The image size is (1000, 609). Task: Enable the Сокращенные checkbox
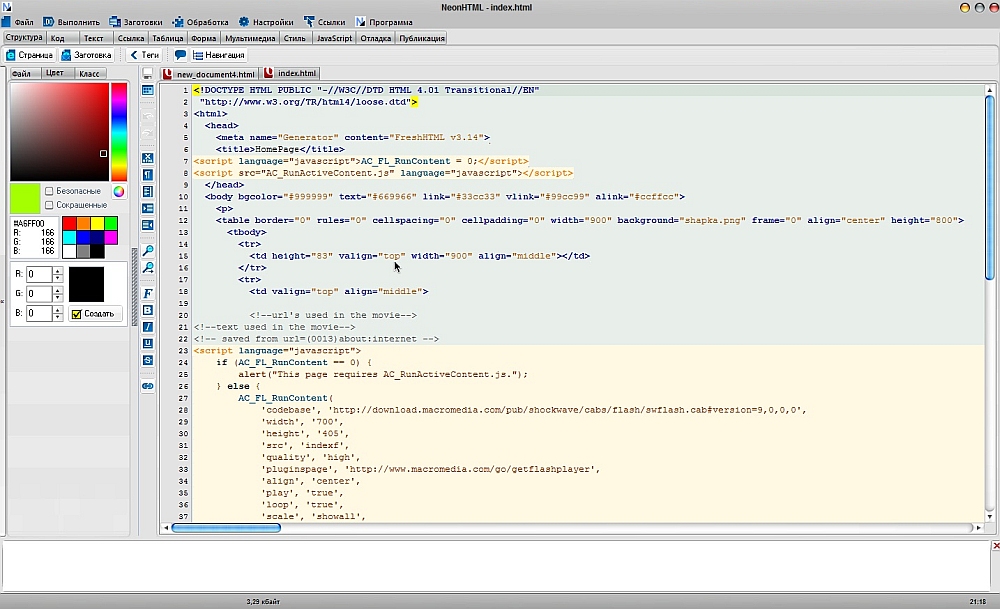50,205
